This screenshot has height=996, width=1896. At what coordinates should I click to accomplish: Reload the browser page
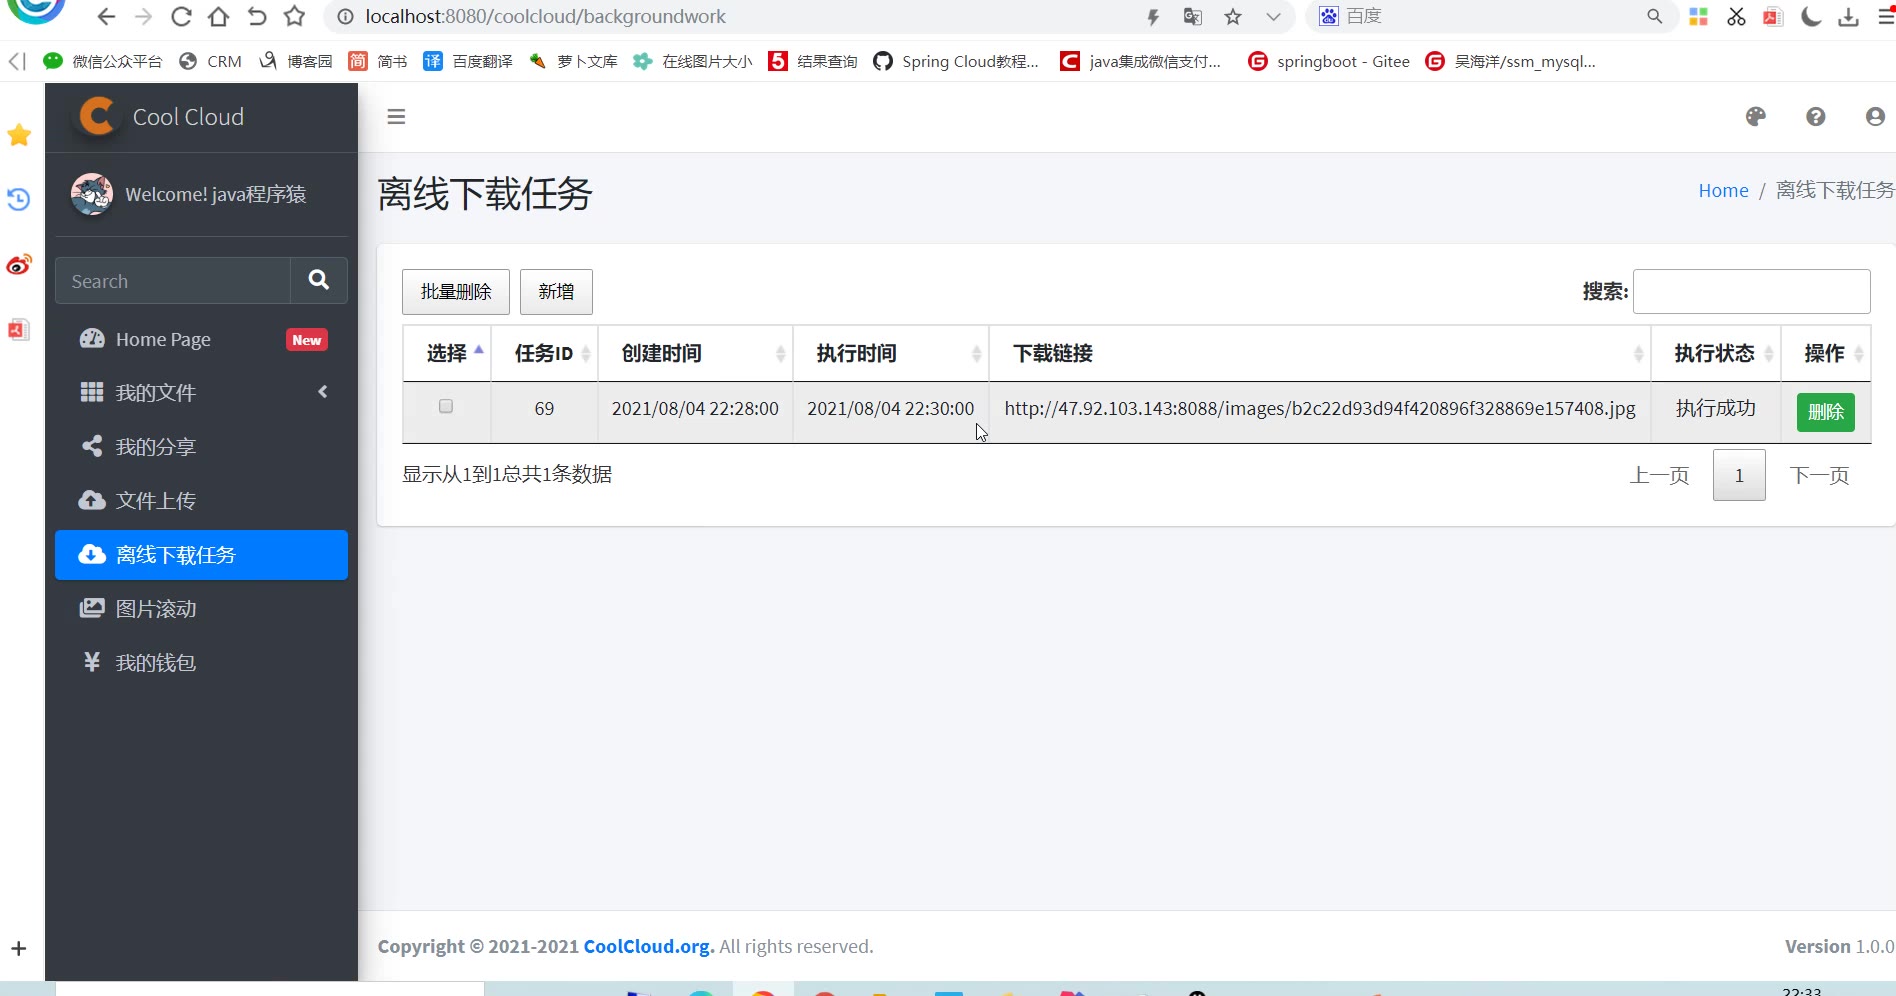tap(181, 17)
